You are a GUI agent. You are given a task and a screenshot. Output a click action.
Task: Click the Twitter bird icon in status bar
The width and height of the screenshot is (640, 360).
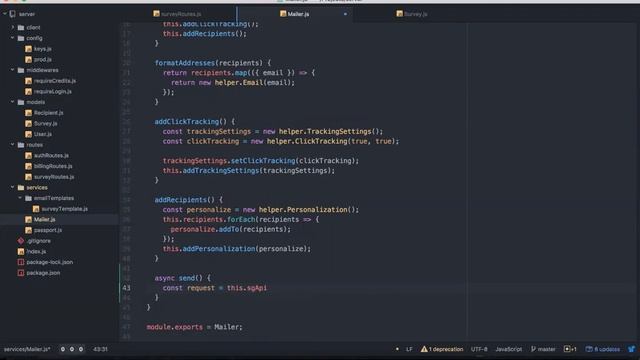(x=631, y=349)
